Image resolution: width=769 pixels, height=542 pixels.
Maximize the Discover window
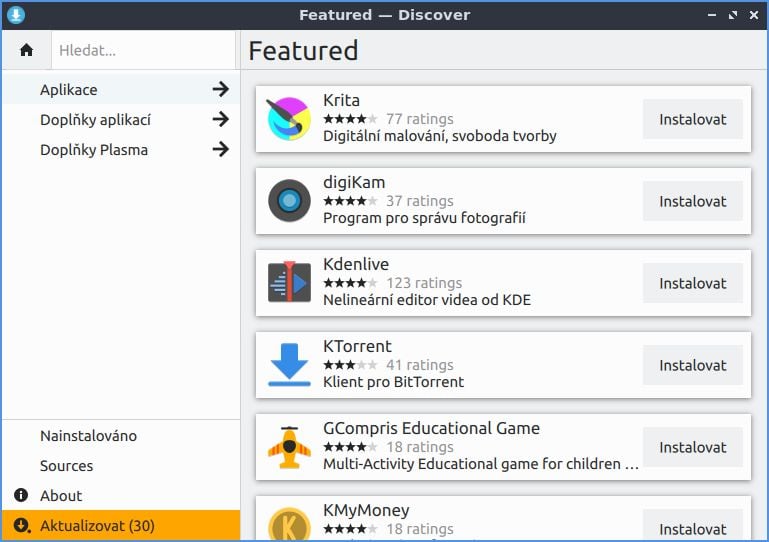tap(733, 15)
